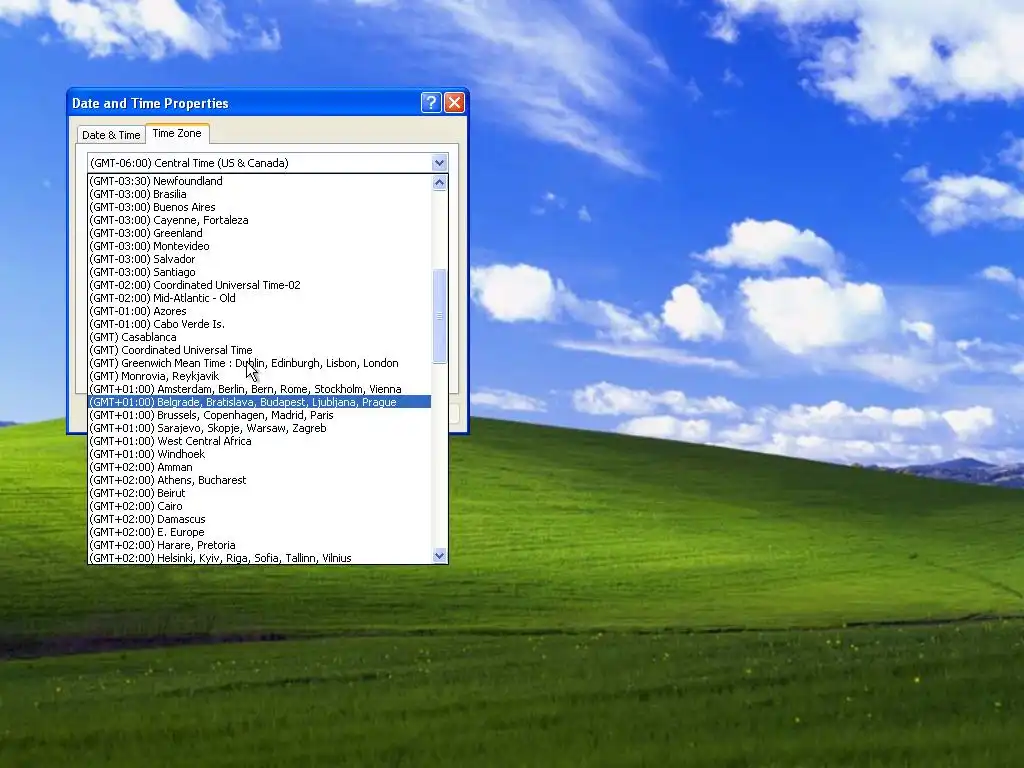Screen dimensions: 1024x768
Task: Pick (GMT) Monrovia, Reykjavik
Action: tap(259, 376)
